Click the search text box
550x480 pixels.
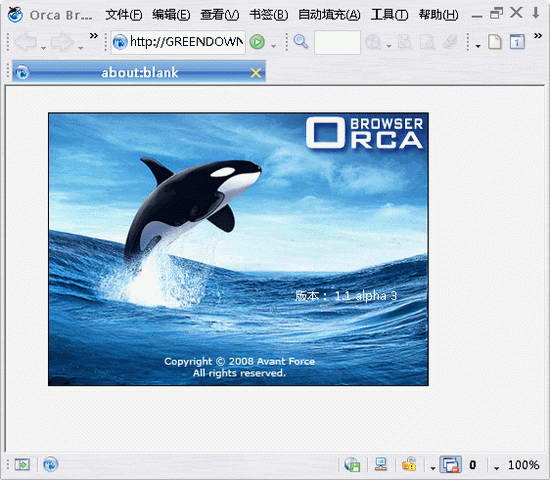(337, 42)
